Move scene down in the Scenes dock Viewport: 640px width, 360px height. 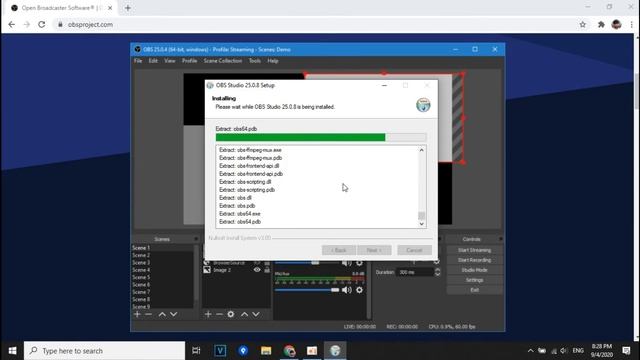click(x=173, y=314)
